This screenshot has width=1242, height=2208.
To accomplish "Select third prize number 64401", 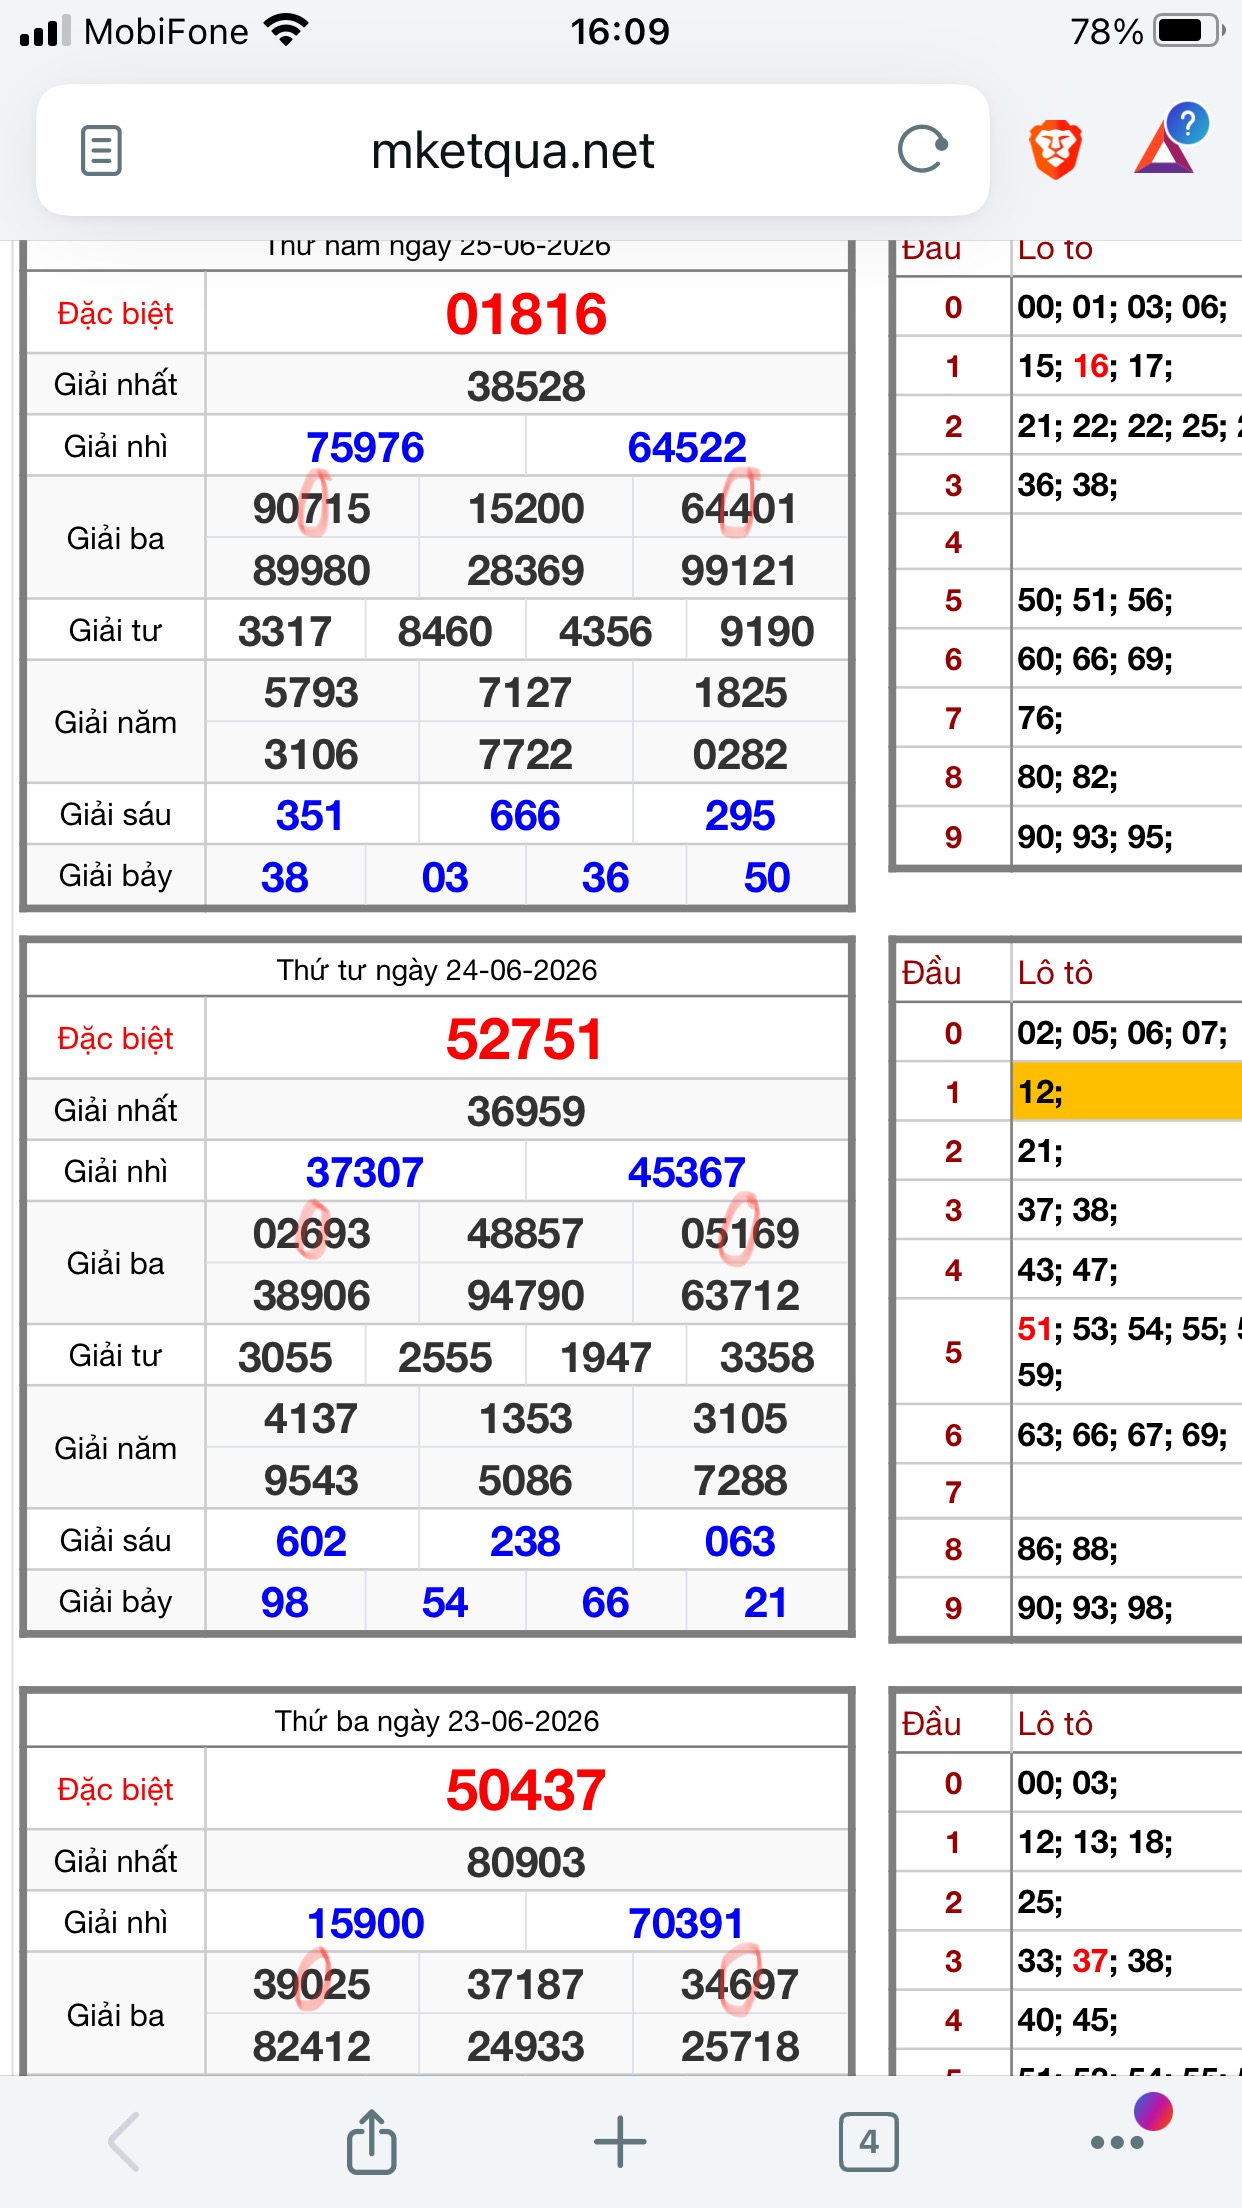I will click(739, 508).
